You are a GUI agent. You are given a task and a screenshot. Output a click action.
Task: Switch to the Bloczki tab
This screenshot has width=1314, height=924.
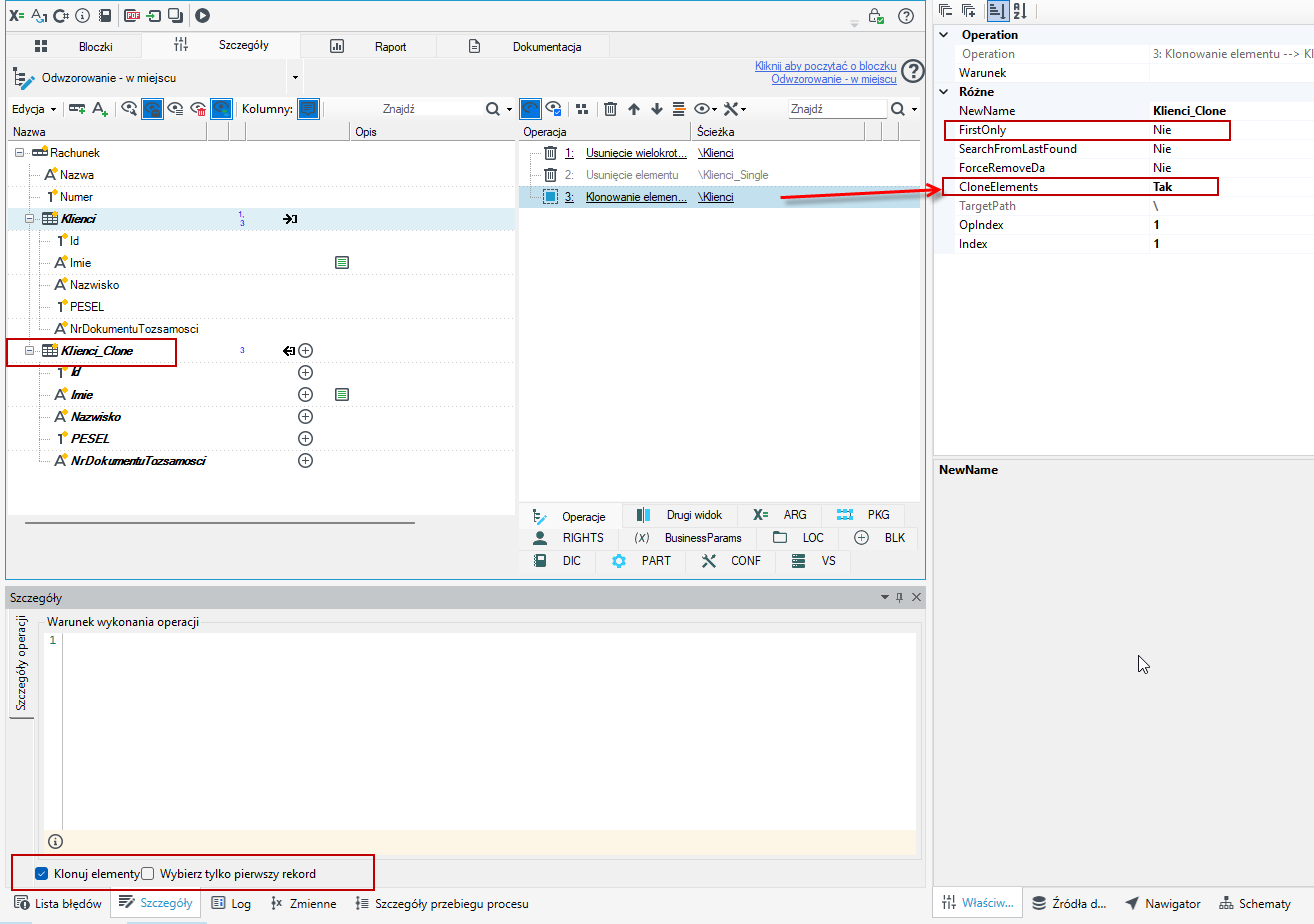(x=74, y=46)
